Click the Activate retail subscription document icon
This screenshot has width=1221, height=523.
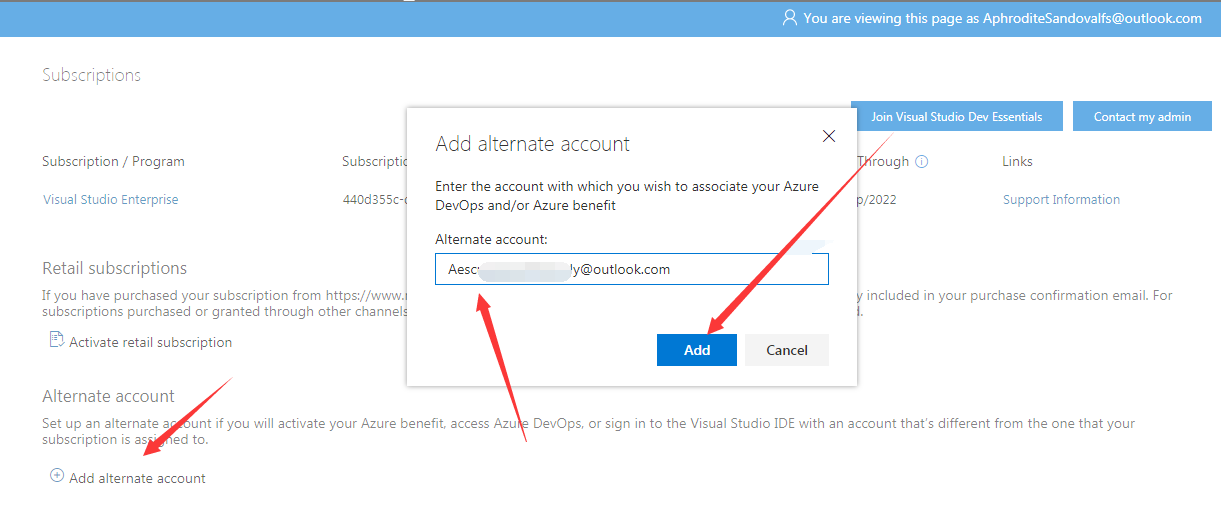(56, 340)
